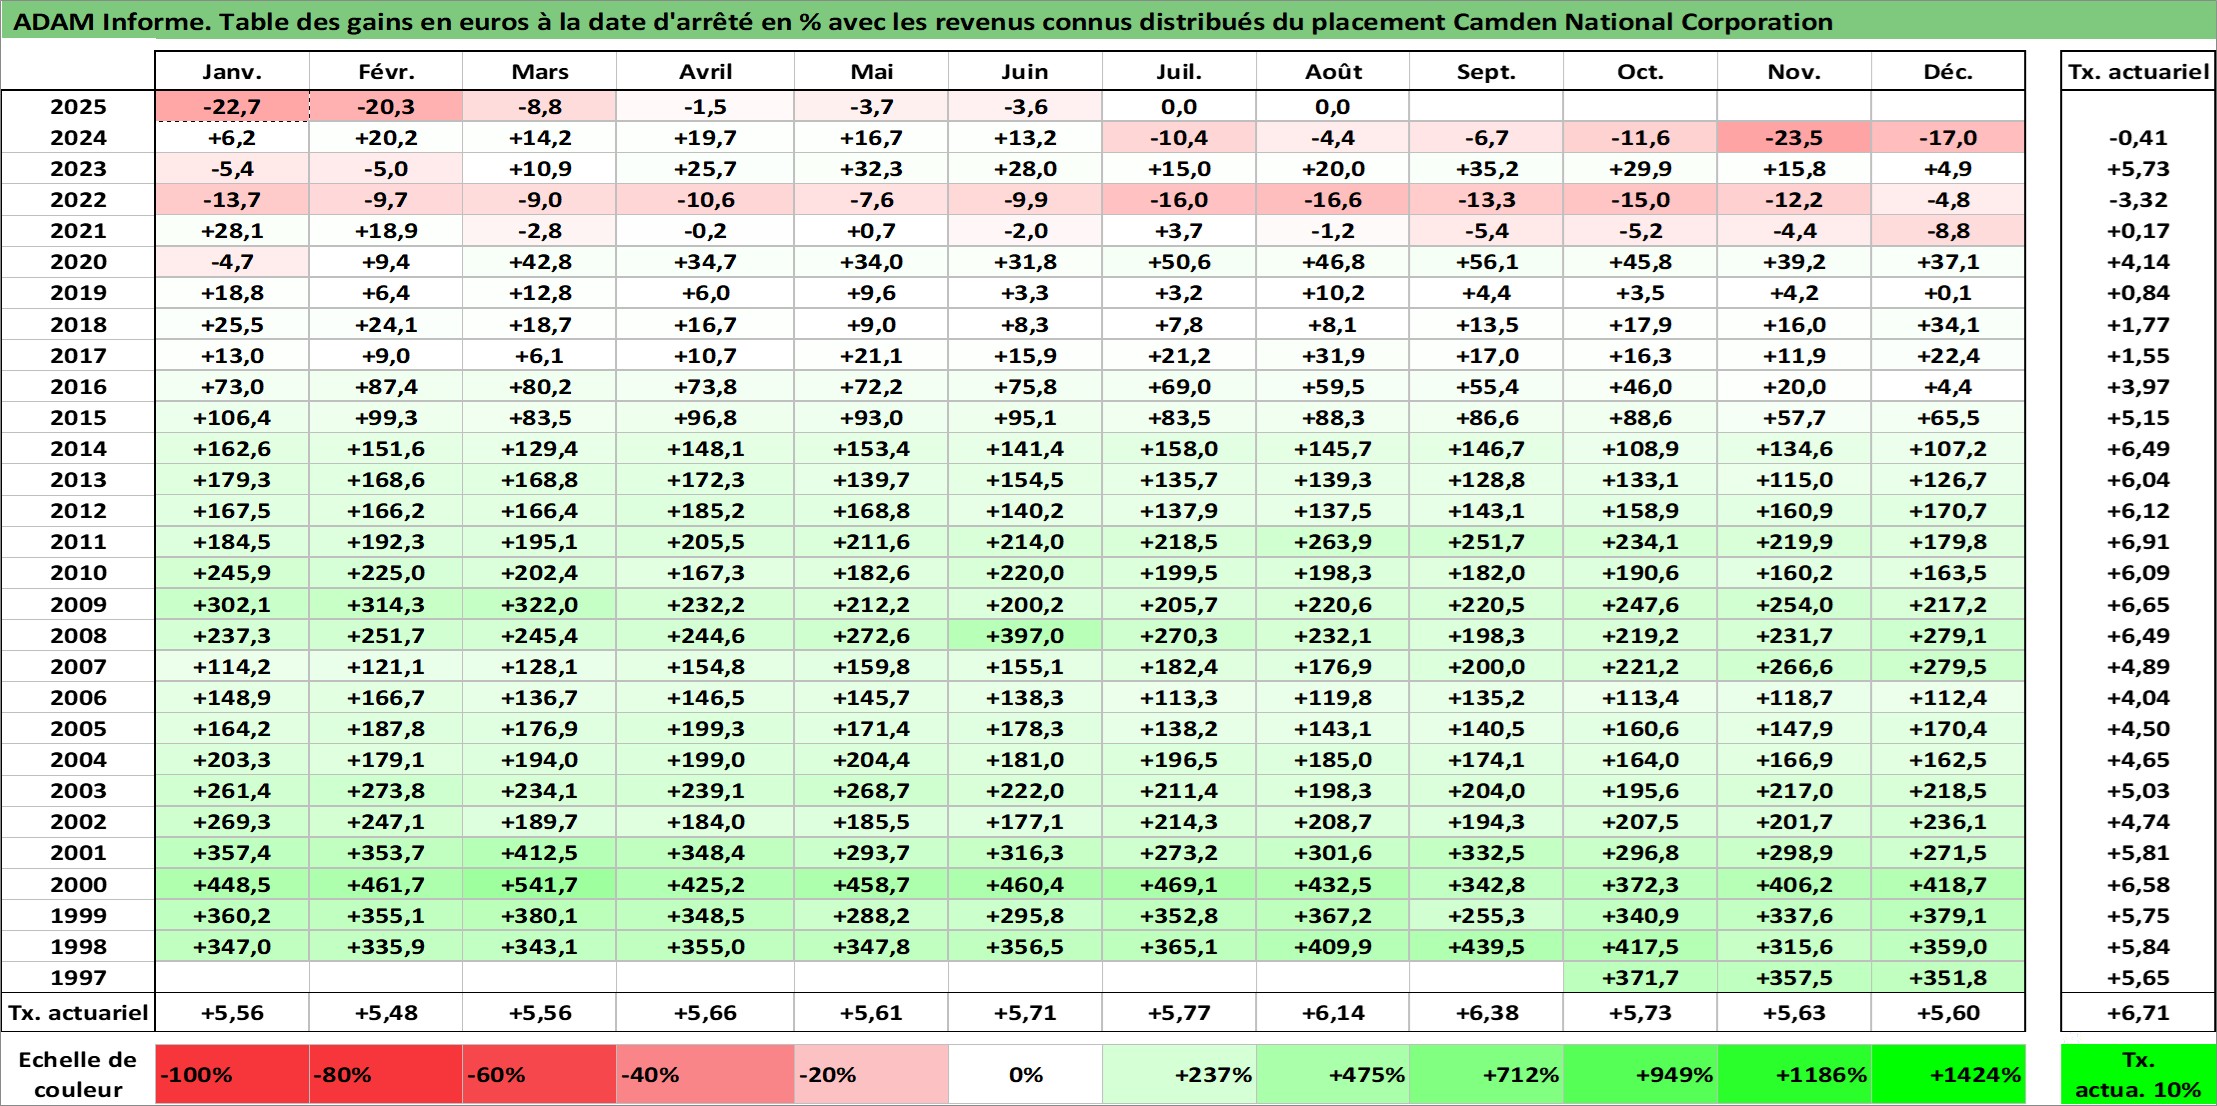Image resolution: width=2217 pixels, height=1106 pixels.
Task: Click the +50,6 cell for July 2020
Action: coord(1179,262)
